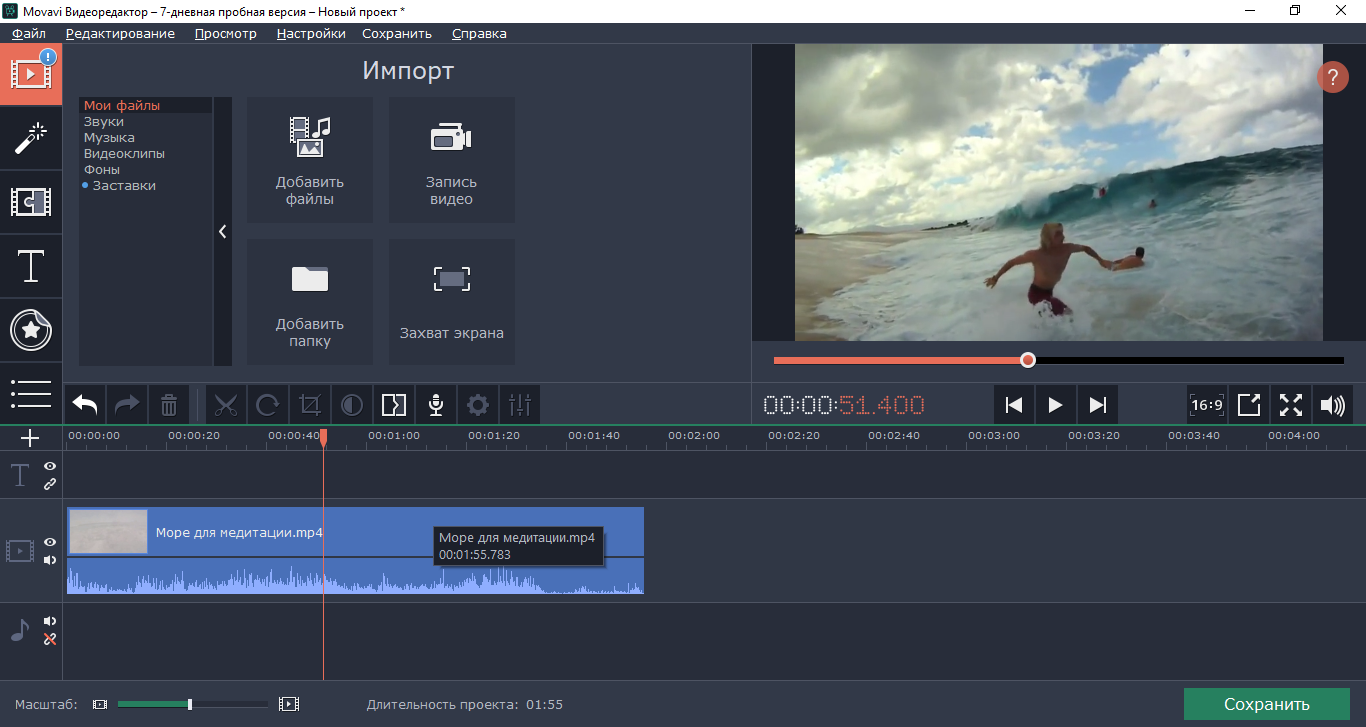
Task: Click the Масштаб zoom slider
Action: click(x=190, y=704)
